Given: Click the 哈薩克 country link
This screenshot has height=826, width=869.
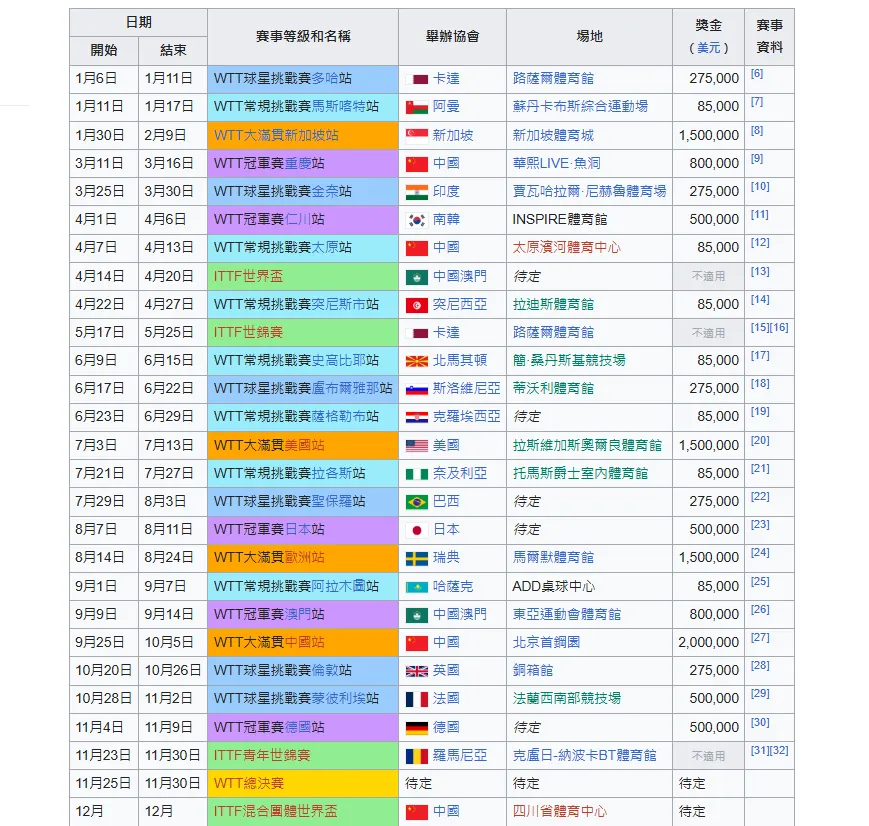Looking at the screenshot, I should point(453,586).
